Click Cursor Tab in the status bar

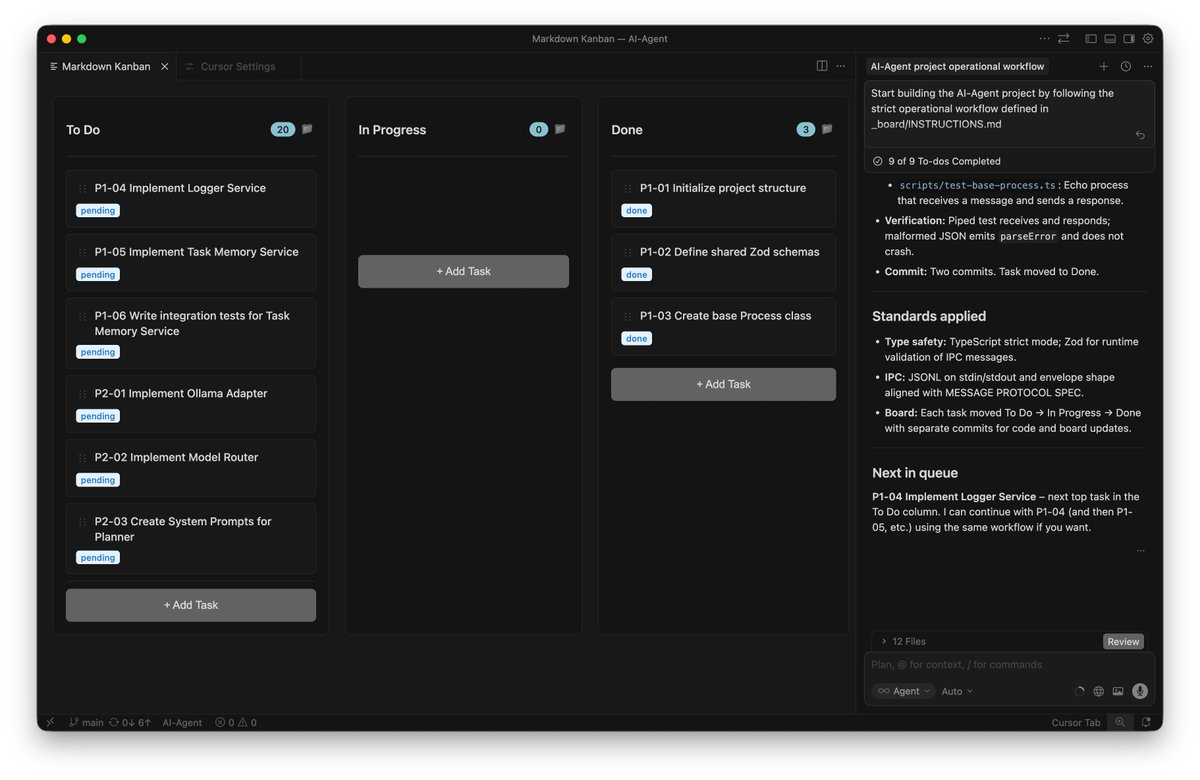pos(1076,722)
